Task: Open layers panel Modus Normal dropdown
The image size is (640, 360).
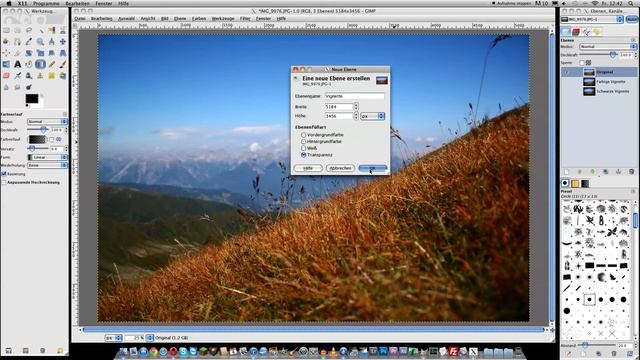Action: click(608, 47)
